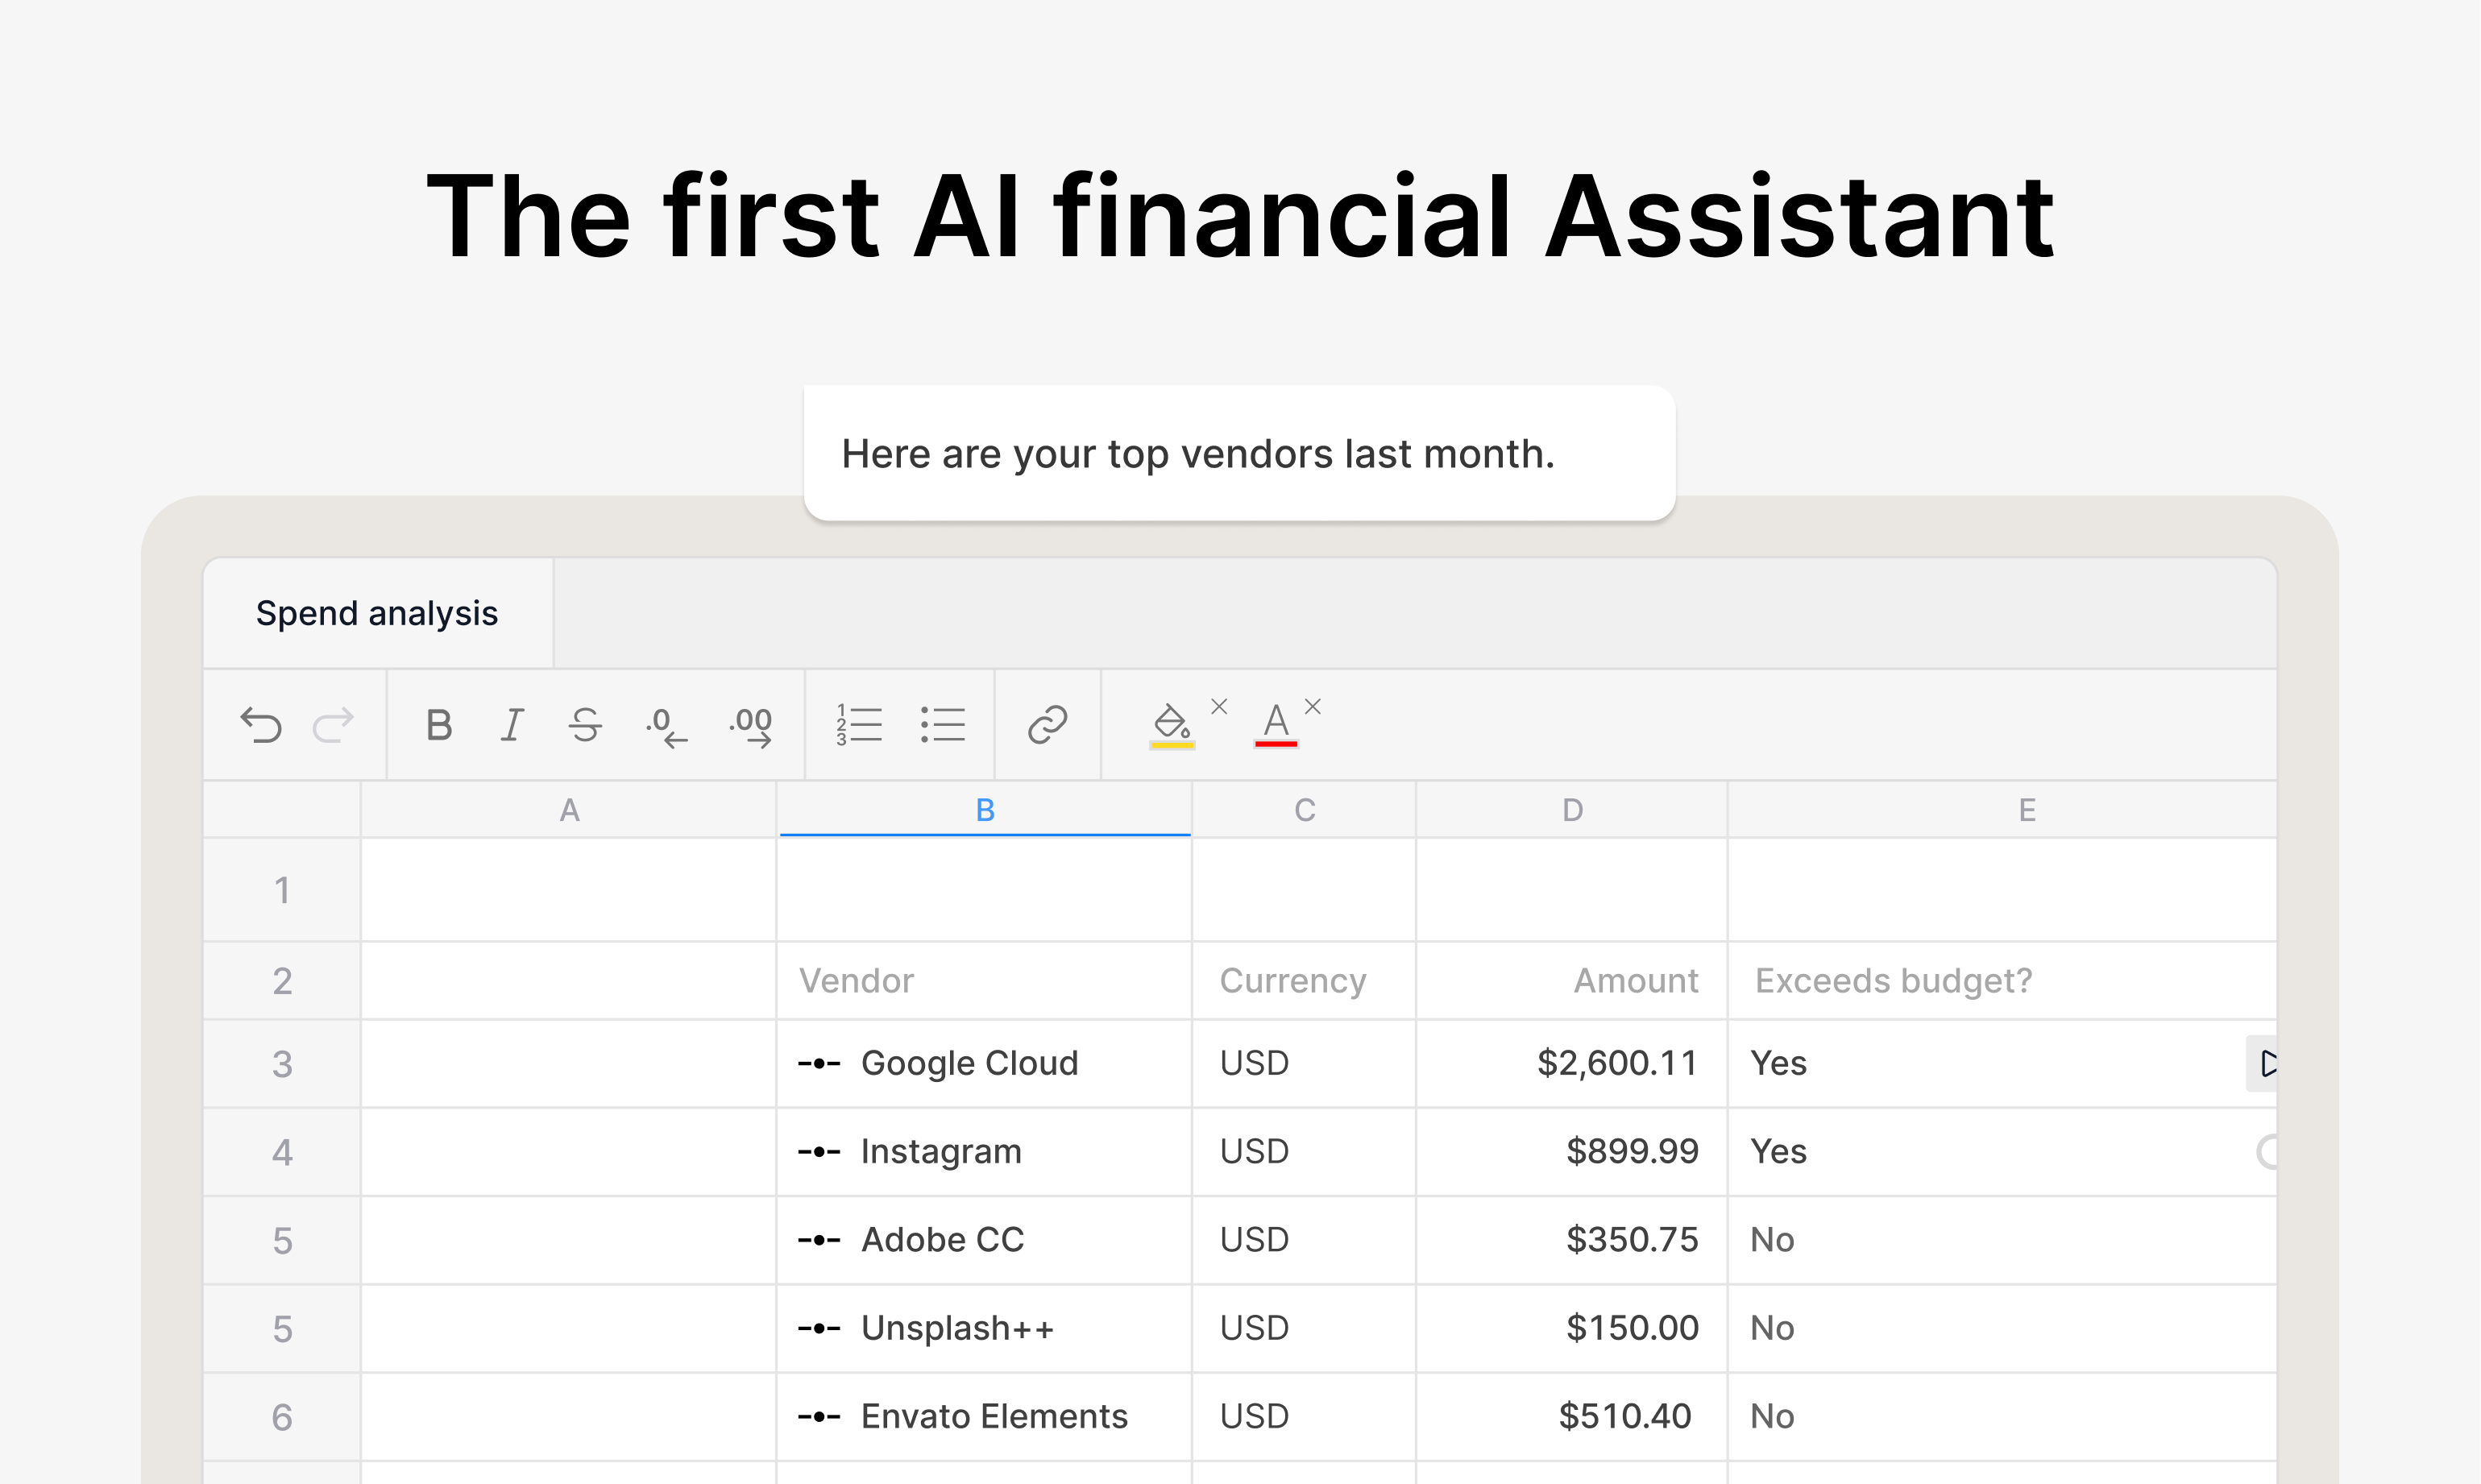Click the $899.99 amount cell
This screenshot has width=2481, height=1484.
coord(1572,1152)
